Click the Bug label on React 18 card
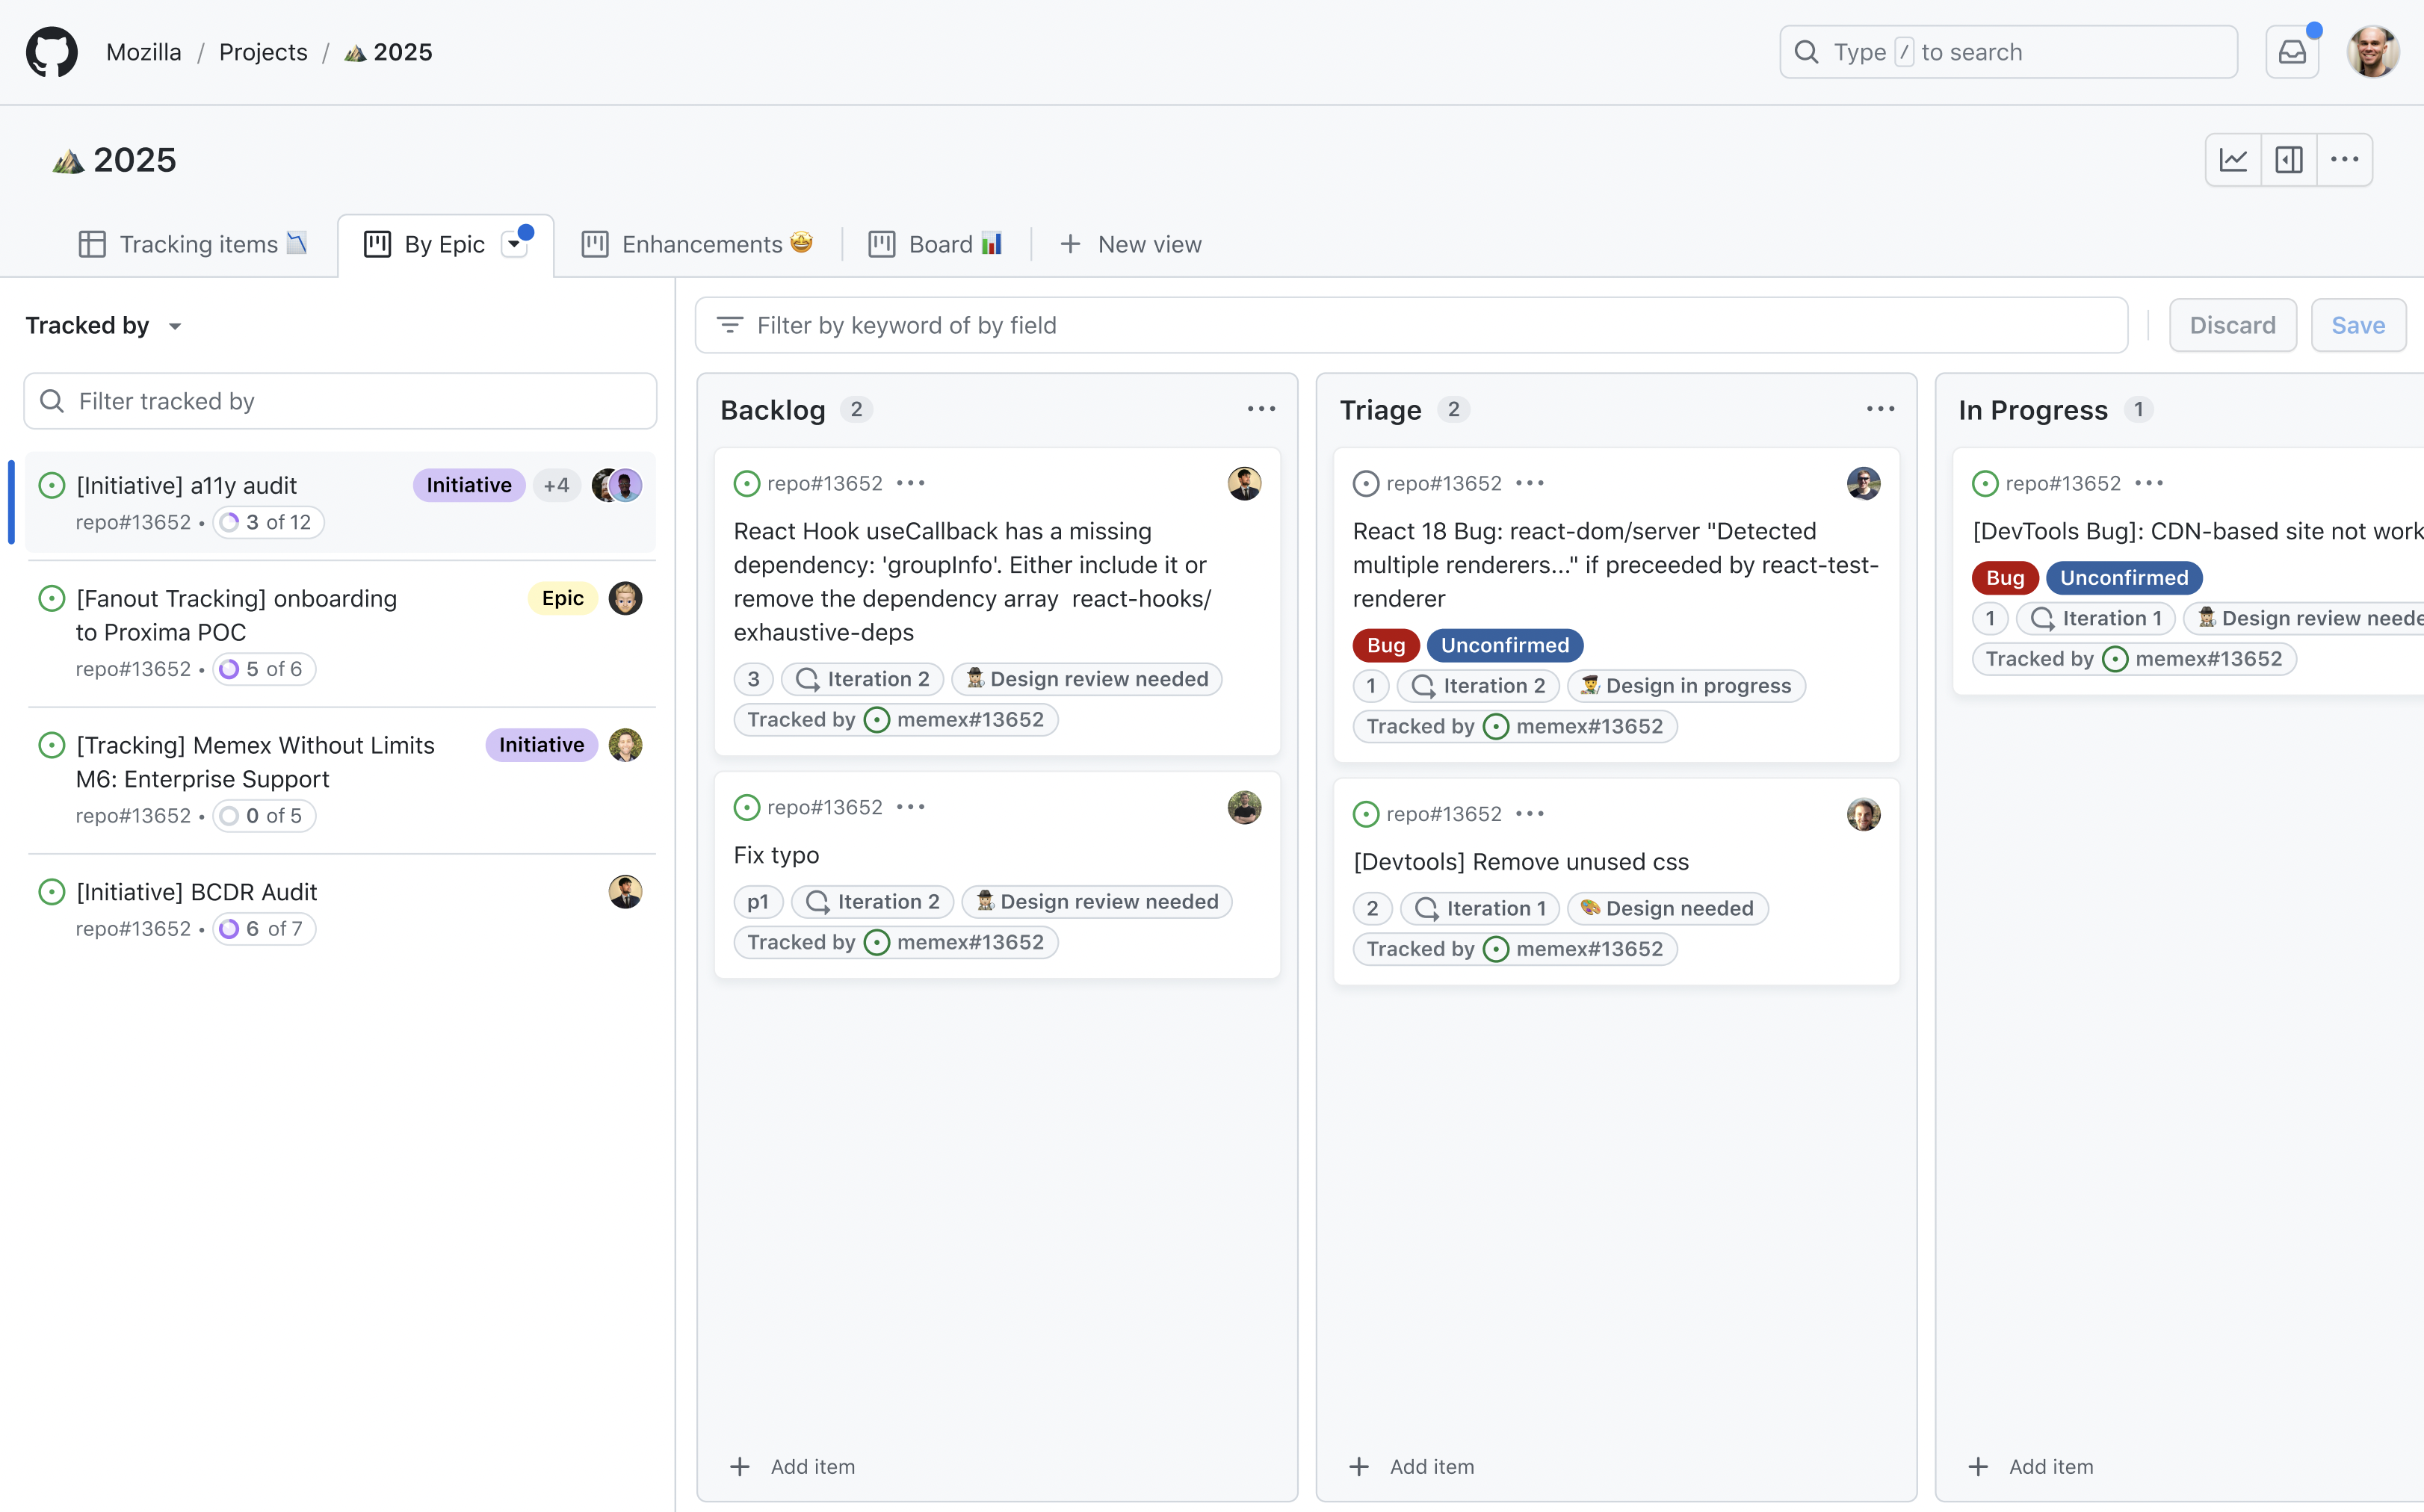2424x1512 pixels. pos(1385,646)
